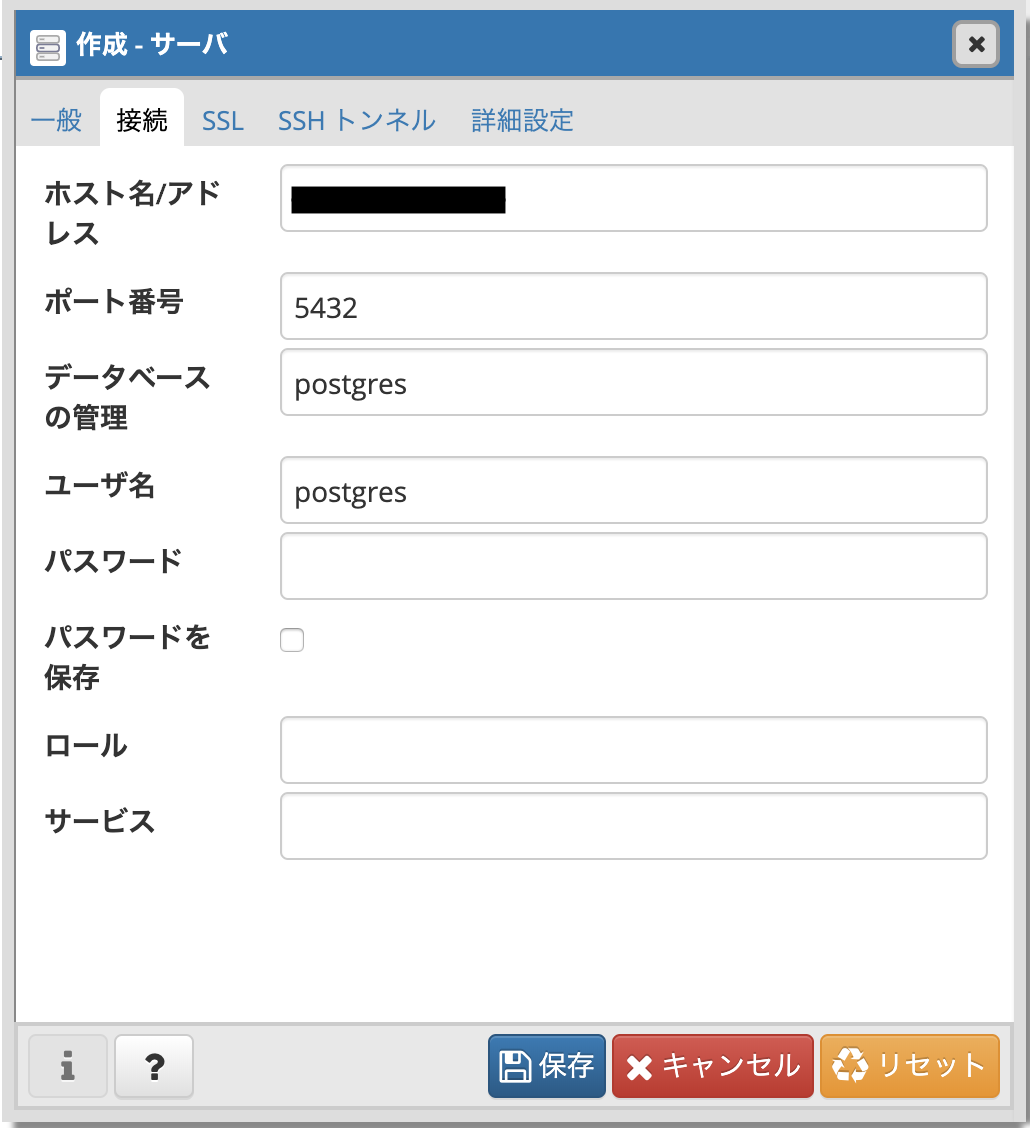1030x1128 pixels.
Task: Check the save password option
Action: tap(291, 639)
